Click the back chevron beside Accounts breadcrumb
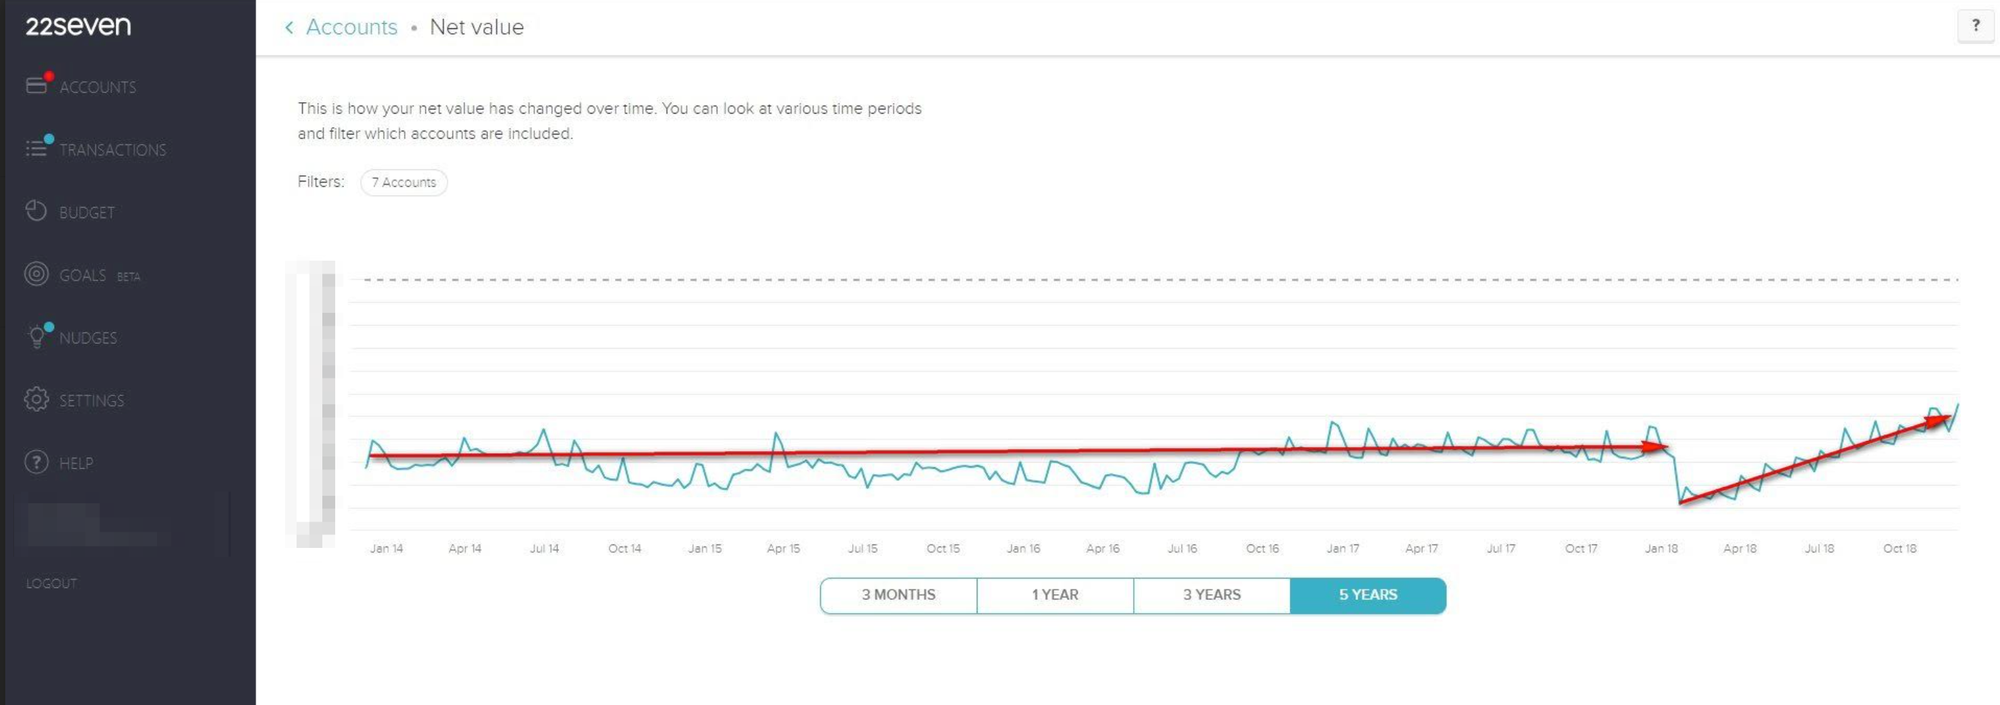This screenshot has width=2000, height=705. click(x=289, y=27)
